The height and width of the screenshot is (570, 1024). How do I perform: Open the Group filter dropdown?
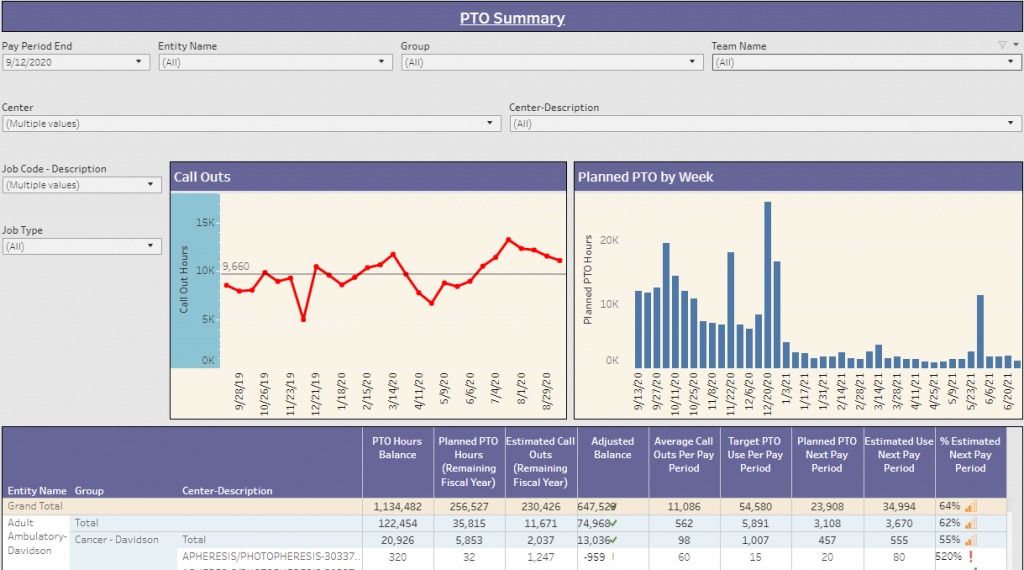(x=690, y=62)
